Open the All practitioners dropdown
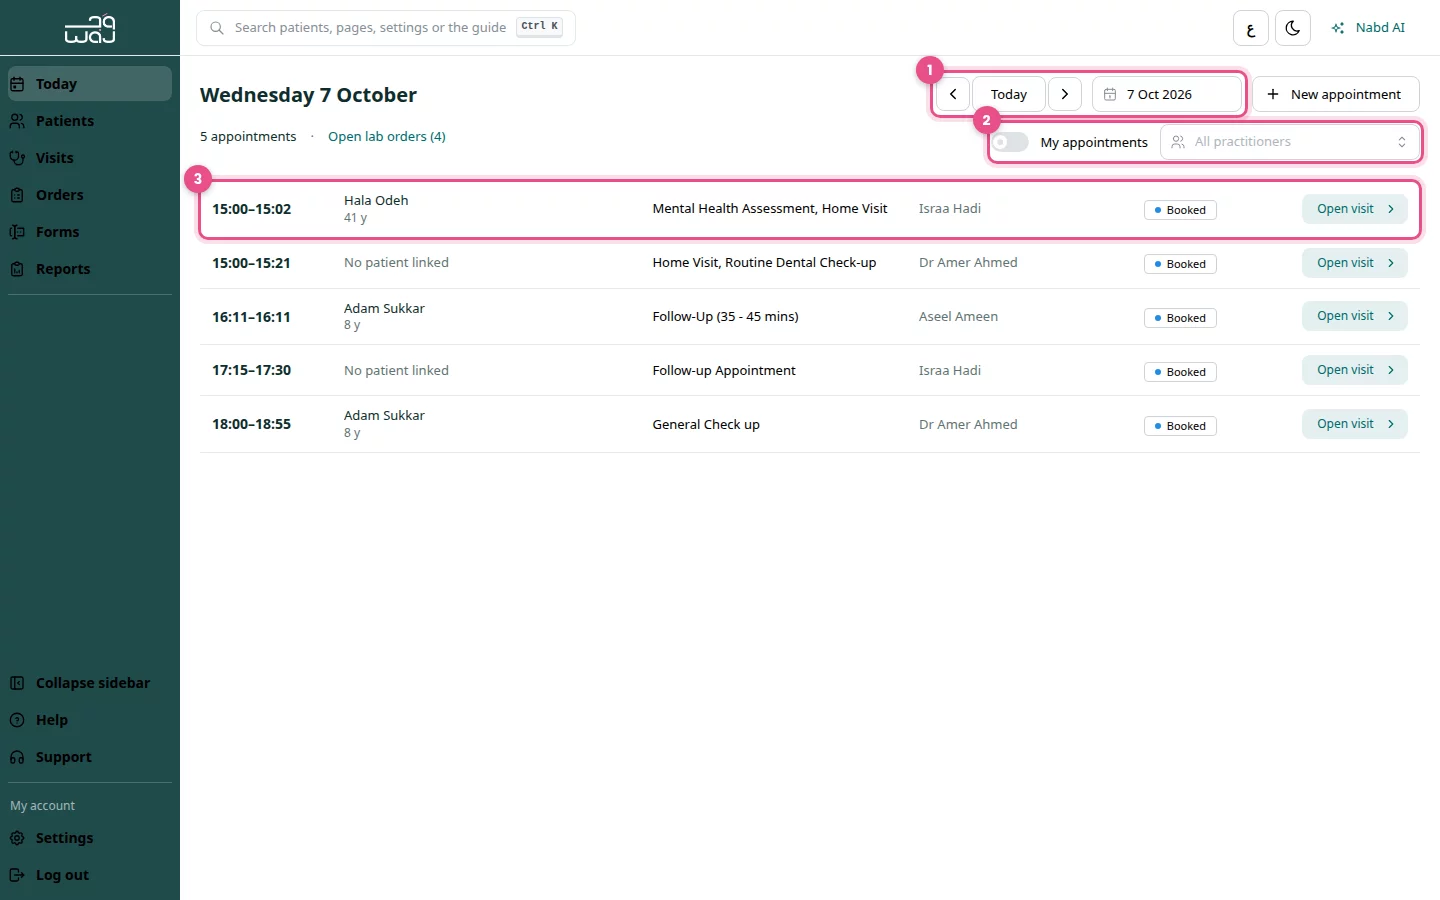This screenshot has width=1440, height=900. [x=1289, y=142]
